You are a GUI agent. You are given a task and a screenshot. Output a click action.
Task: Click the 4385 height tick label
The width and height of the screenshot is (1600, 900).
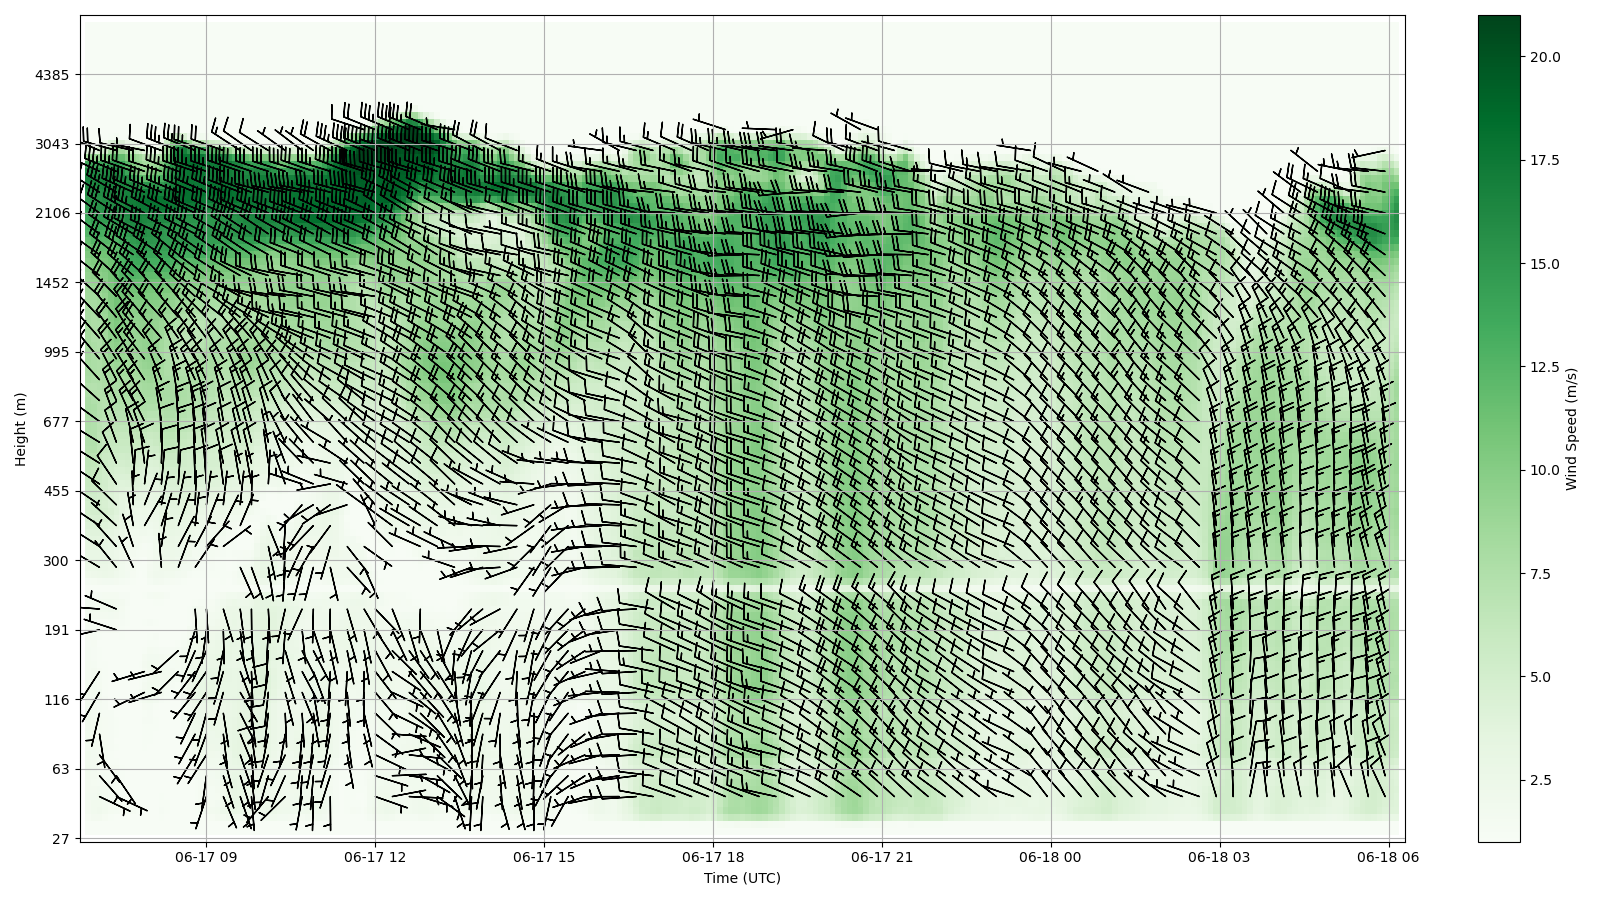click(x=51, y=75)
